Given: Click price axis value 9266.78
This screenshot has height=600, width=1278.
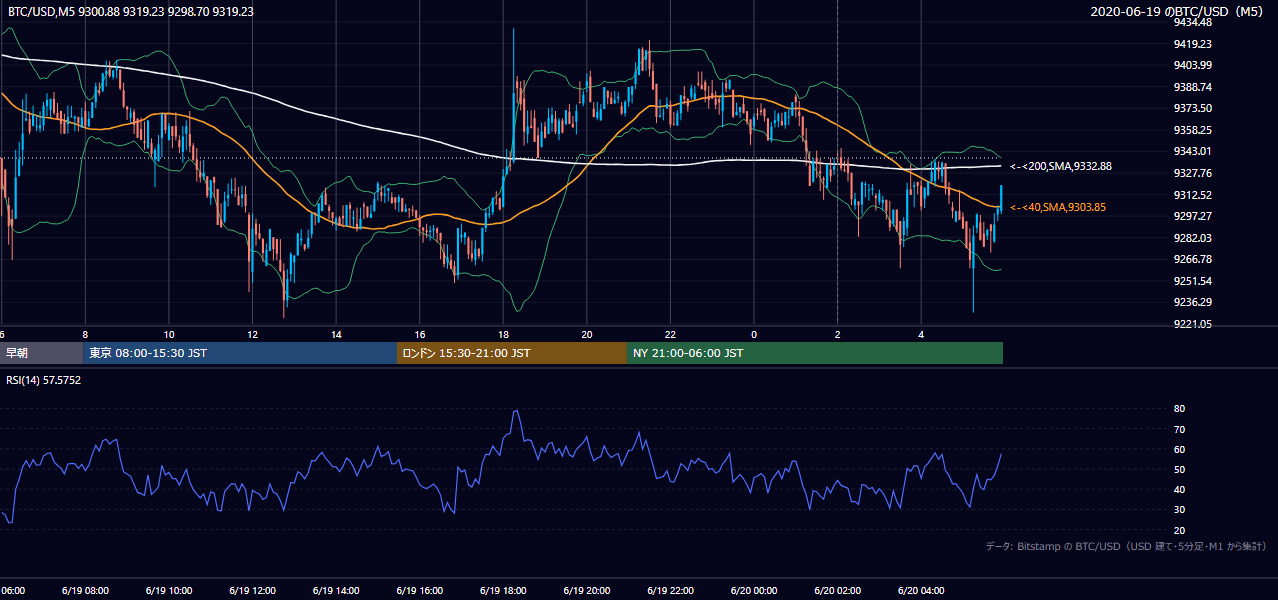Looking at the screenshot, I should 1193,259.
